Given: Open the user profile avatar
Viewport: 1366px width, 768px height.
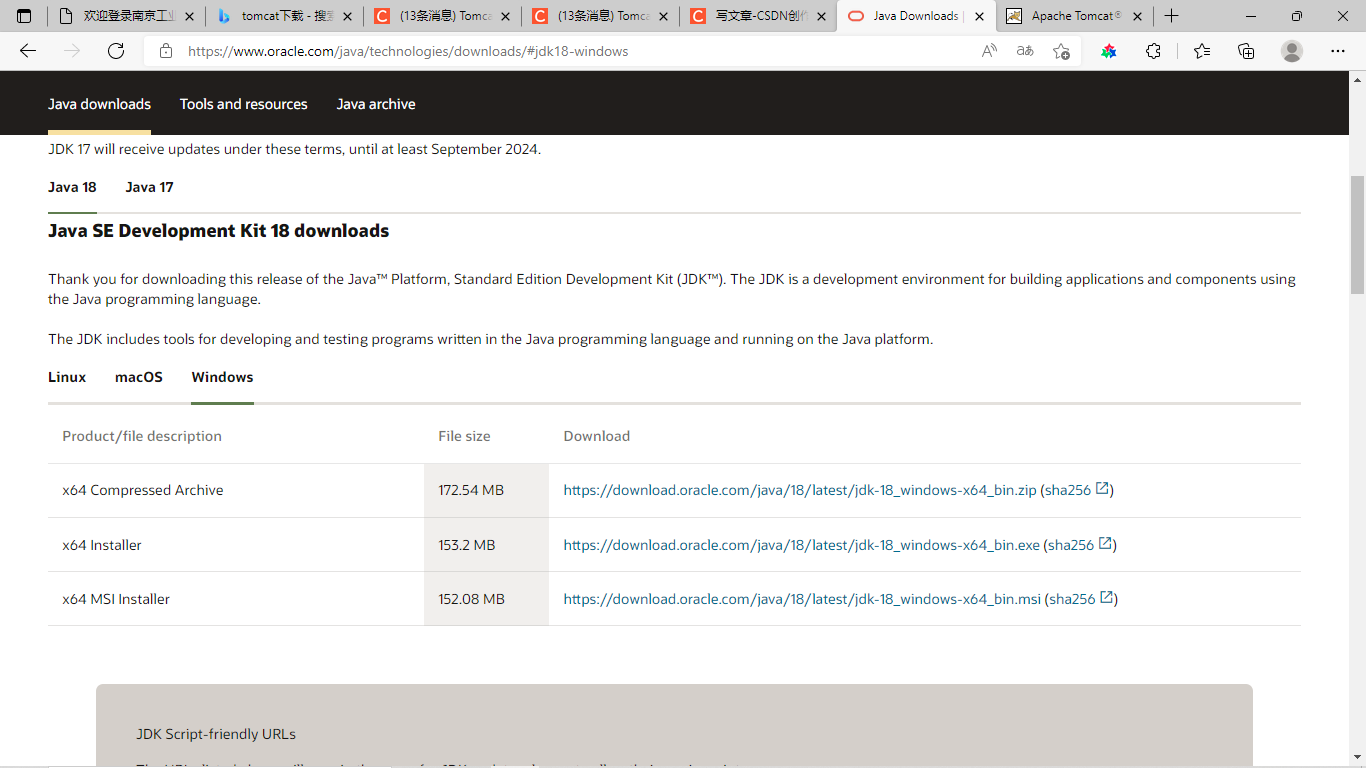Looking at the screenshot, I should point(1292,51).
